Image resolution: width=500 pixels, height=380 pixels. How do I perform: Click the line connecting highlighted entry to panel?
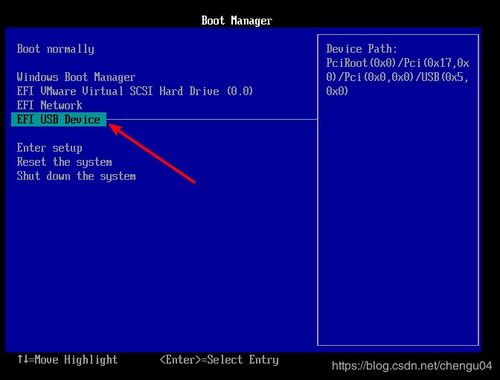coord(212,119)
